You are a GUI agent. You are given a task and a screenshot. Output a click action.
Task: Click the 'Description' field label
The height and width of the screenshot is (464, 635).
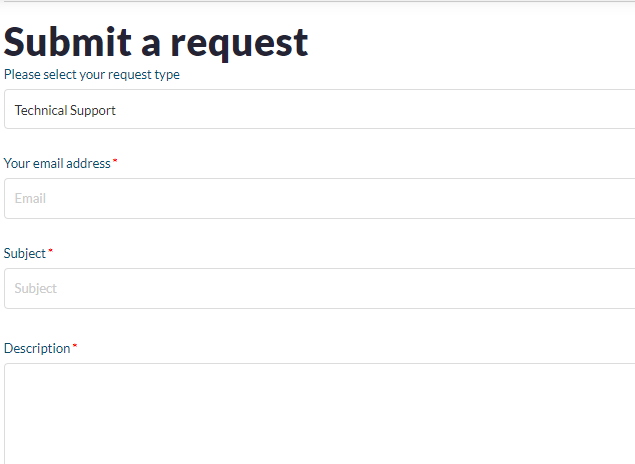point(37,348)
